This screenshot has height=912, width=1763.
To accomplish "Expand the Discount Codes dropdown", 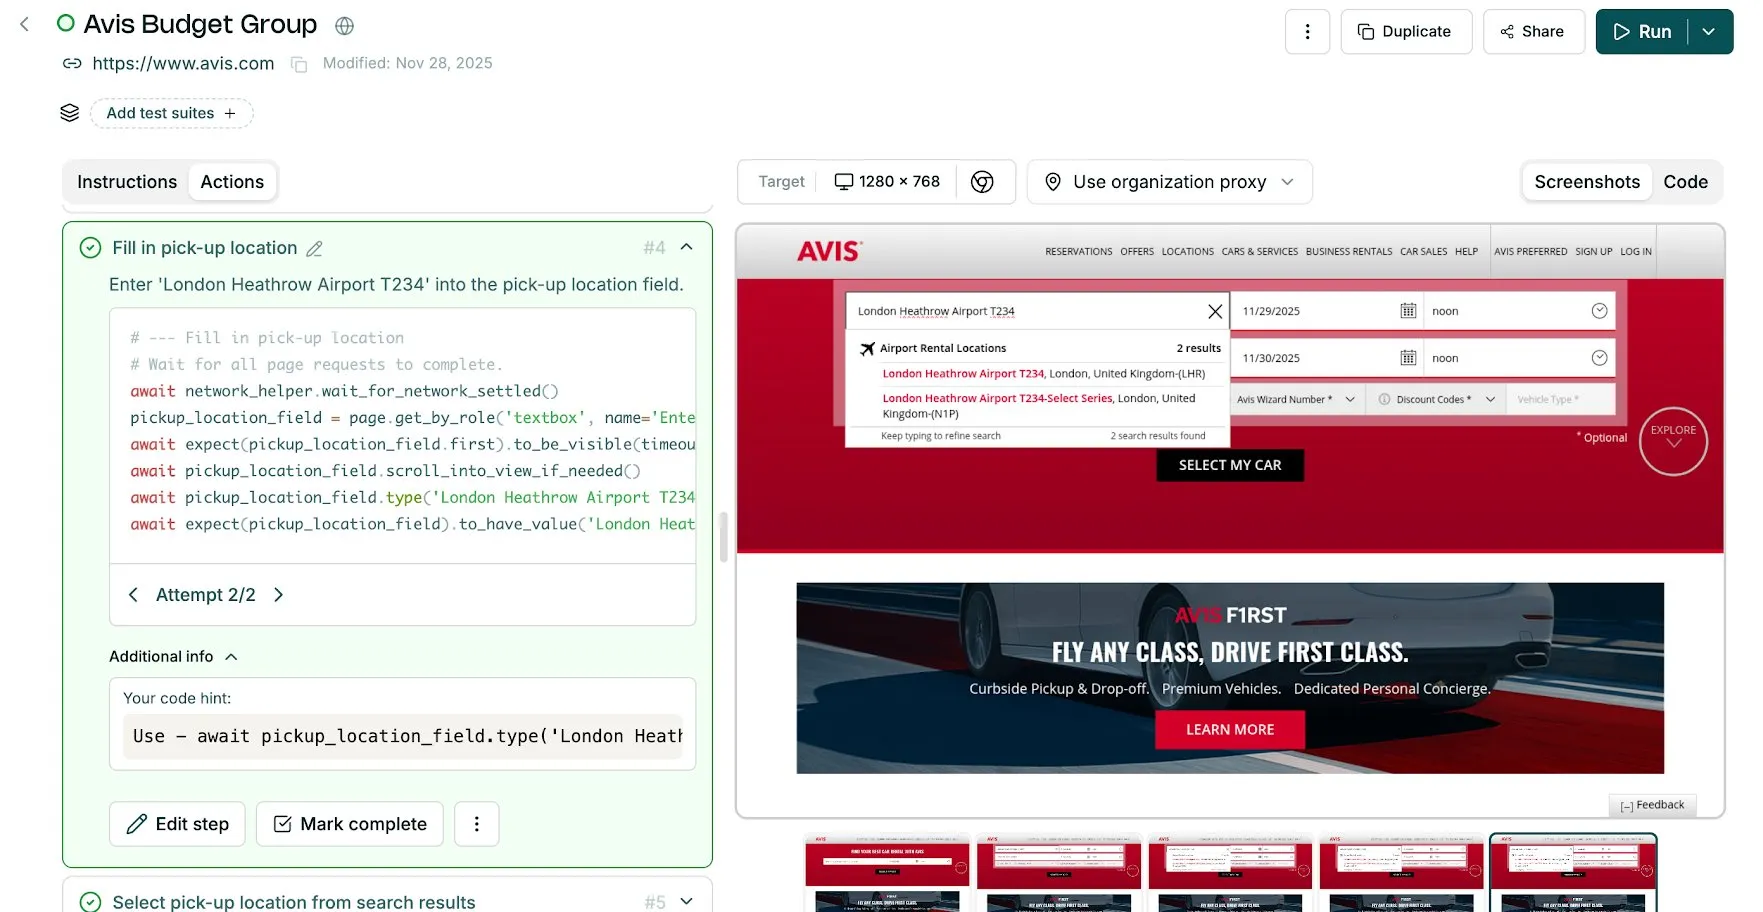I will pyautogui.click(x=1436, y=399).
